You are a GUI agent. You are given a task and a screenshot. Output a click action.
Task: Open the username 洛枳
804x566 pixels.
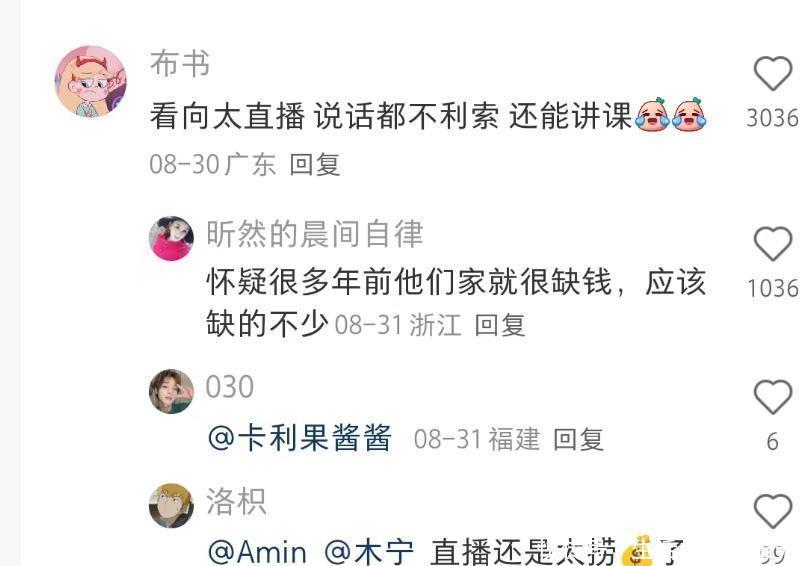pos(236,501)
